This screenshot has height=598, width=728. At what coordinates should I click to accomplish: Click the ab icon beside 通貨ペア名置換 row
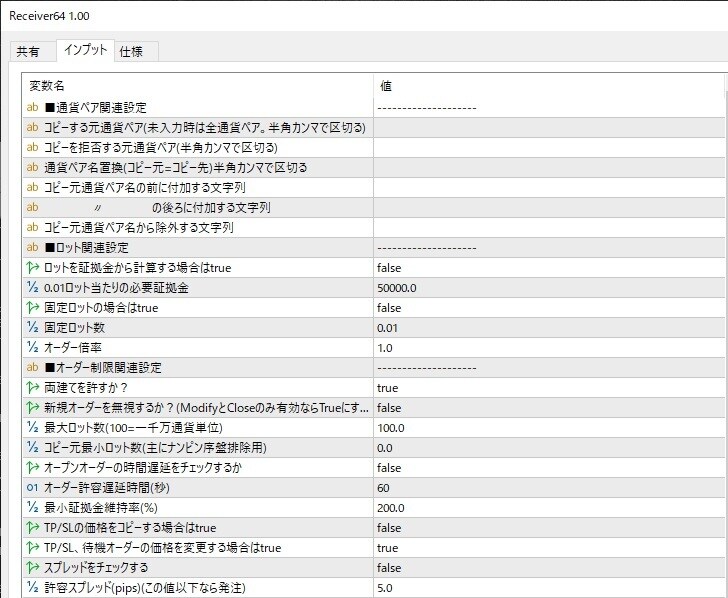pyautogui.click(x=32, y=167)
